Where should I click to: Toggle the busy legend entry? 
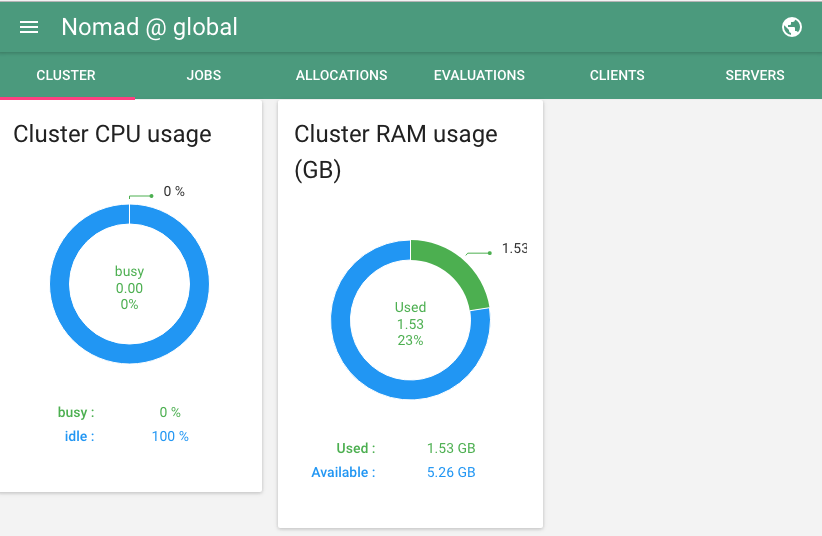point(76,412)
